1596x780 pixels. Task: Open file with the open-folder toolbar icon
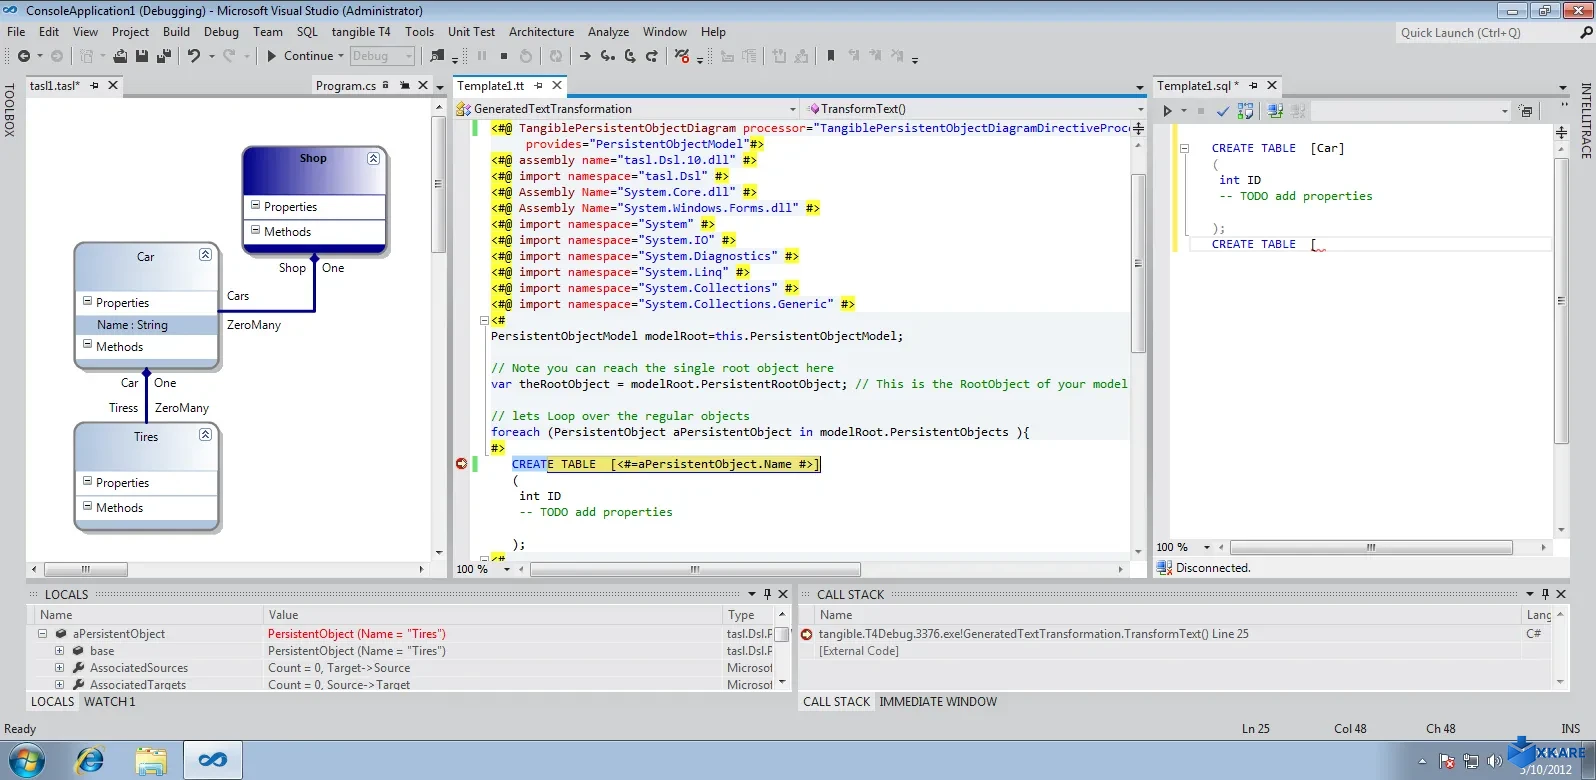point(120,56)
